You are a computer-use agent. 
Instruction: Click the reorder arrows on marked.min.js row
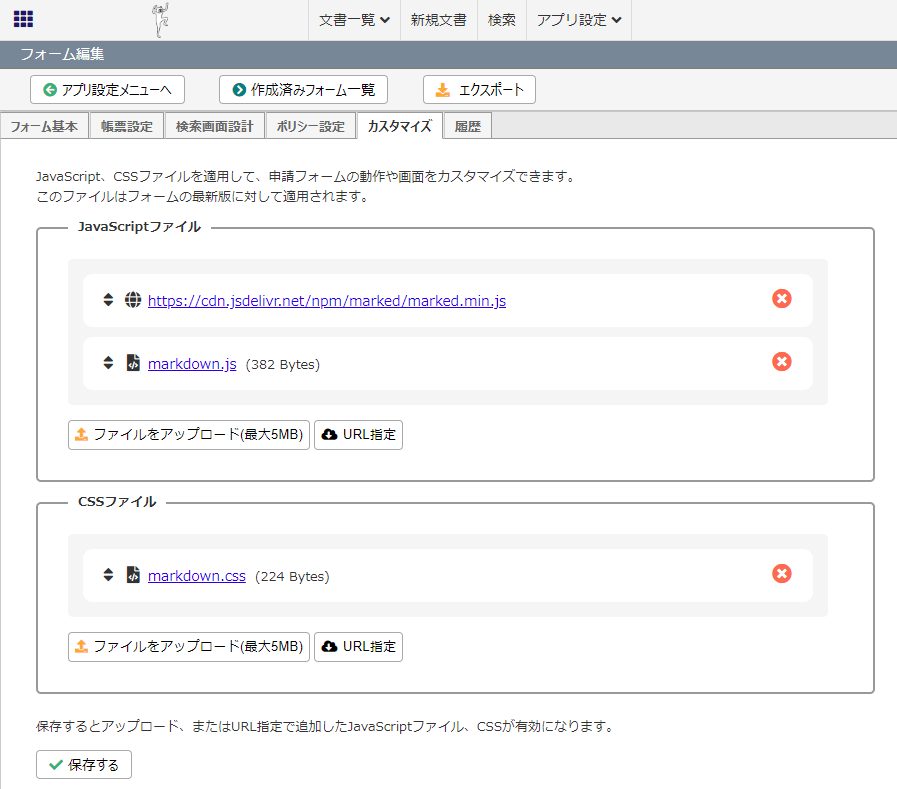(x=108, y=300)
